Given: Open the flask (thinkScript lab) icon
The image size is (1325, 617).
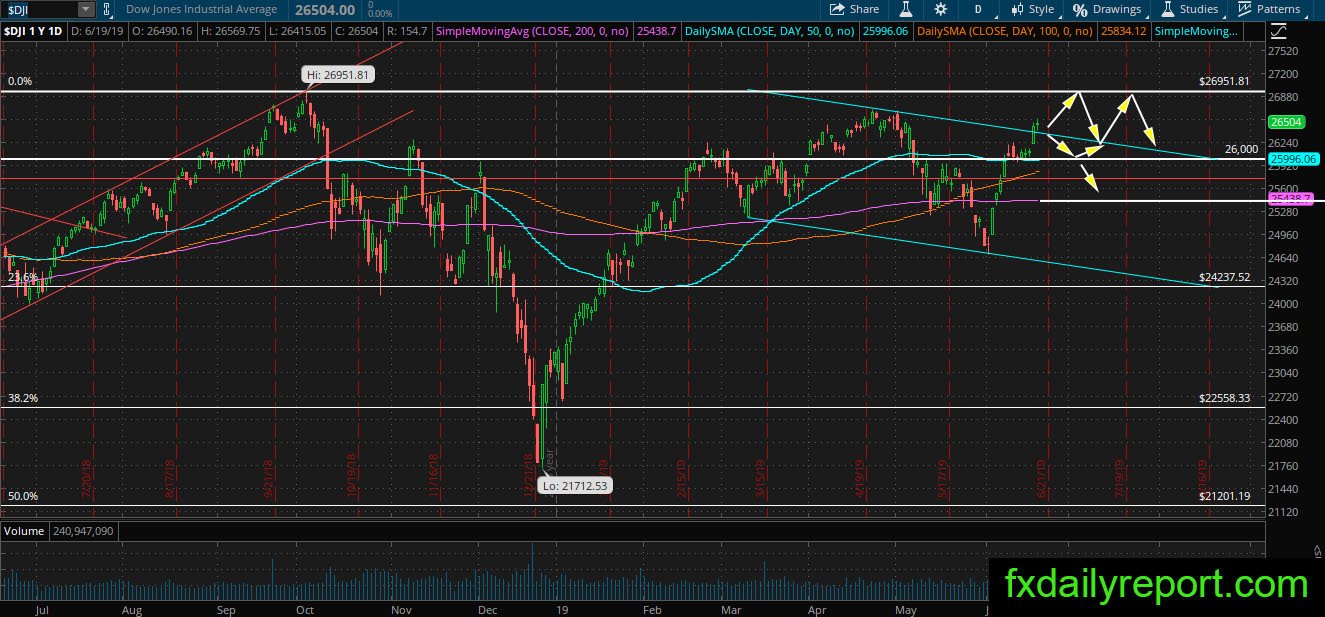Looking at the screenshot, I should pyautogui.click(x=906, y=9).
